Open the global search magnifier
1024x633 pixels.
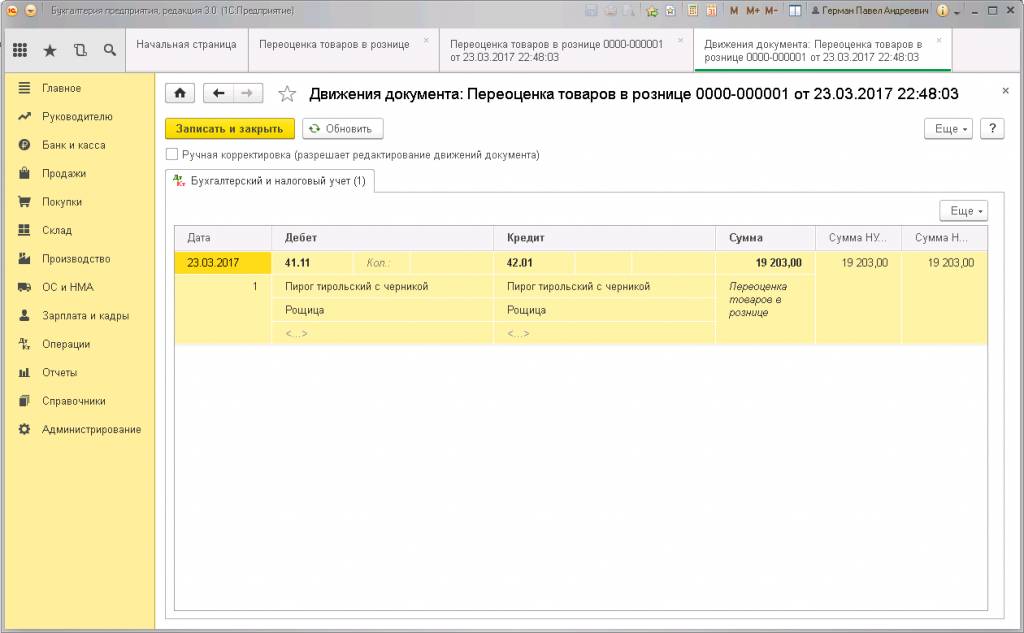110,50
